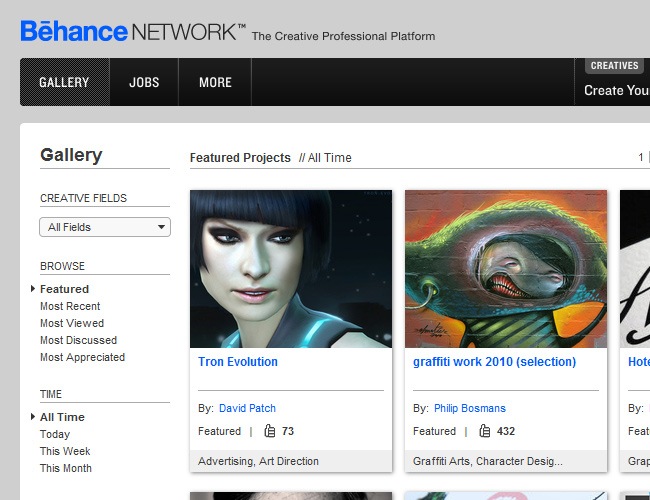Expand the More navigation menu
Screen dimensions: 650x500
click(215, 82)
